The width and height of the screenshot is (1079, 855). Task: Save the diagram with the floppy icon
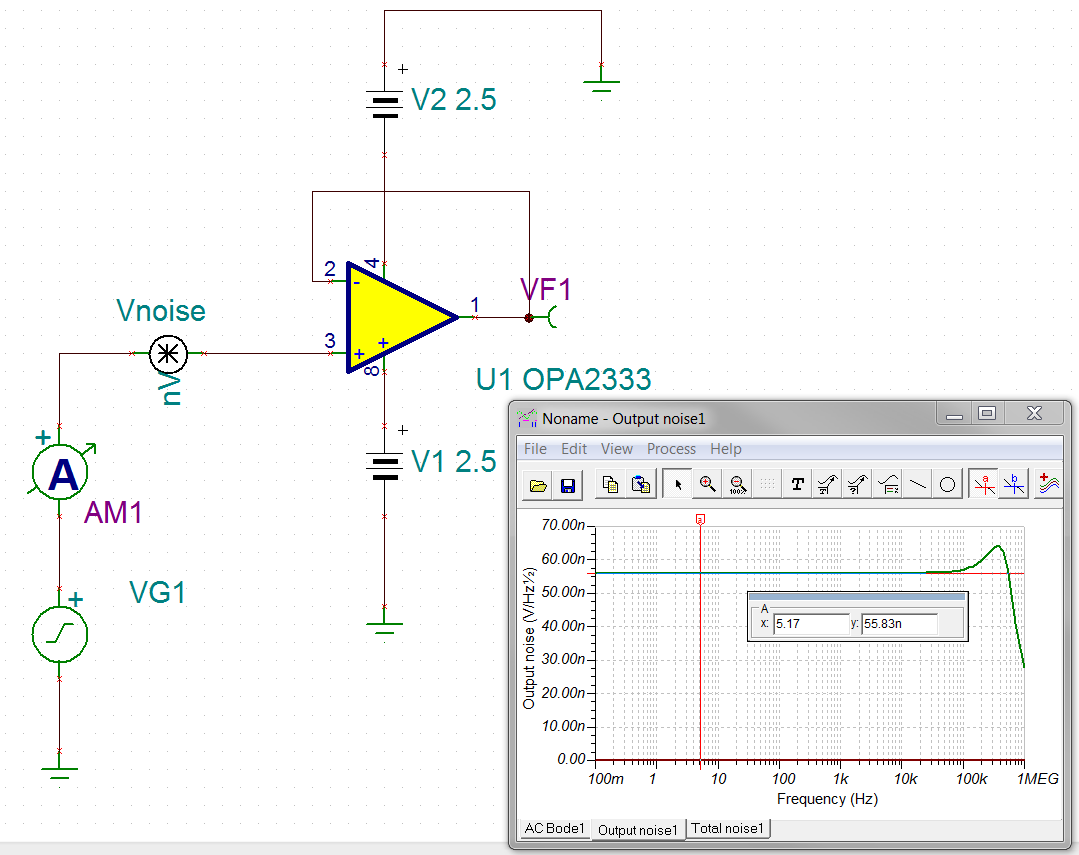[x=568, y=485]
